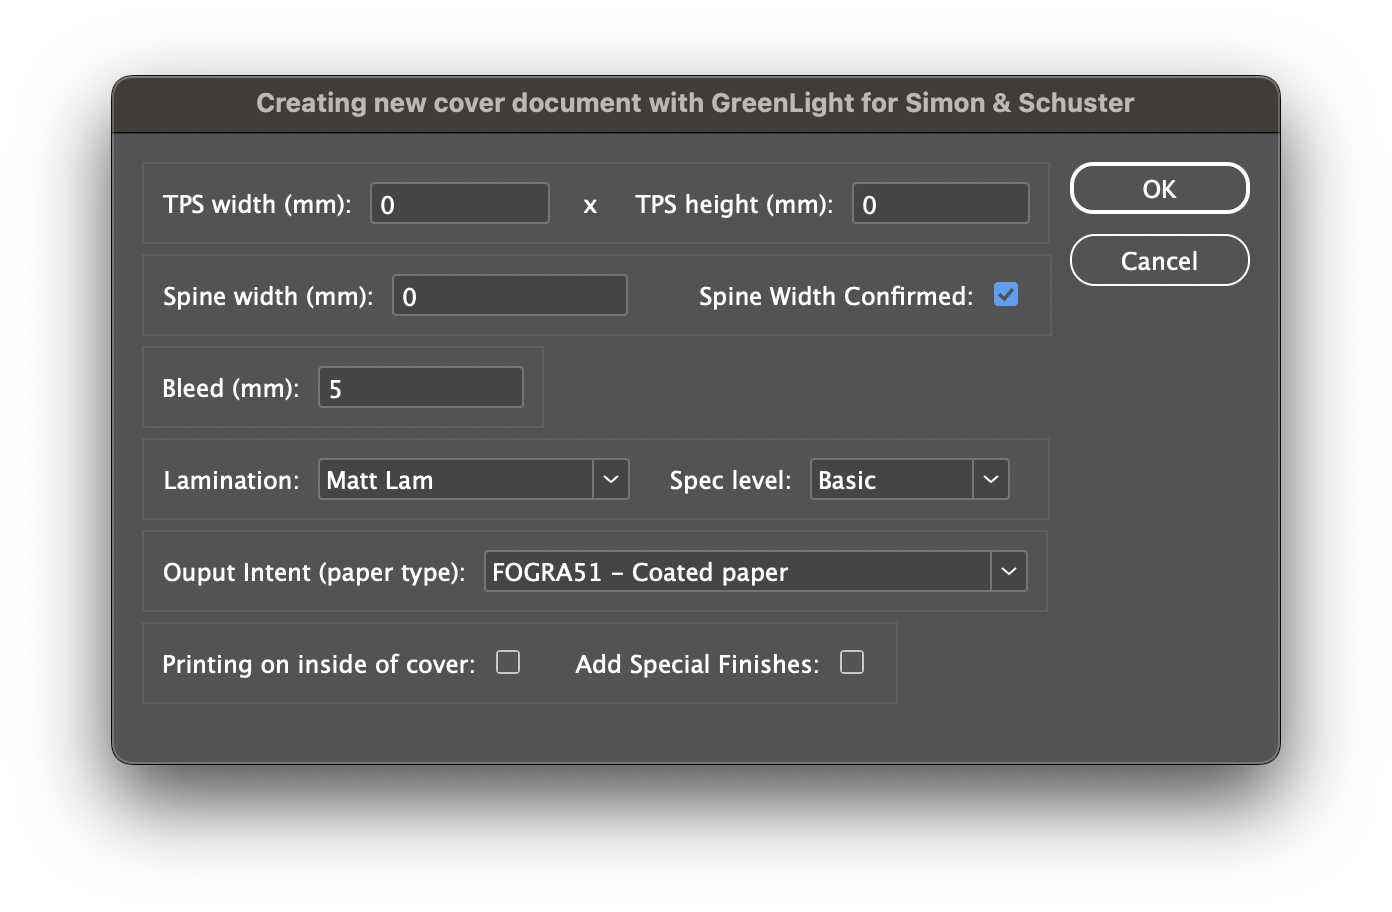Screen dimensions: 1392x912
Task: Select the 'Spine Width Confirmed:' label text
Action: point(836,297)
